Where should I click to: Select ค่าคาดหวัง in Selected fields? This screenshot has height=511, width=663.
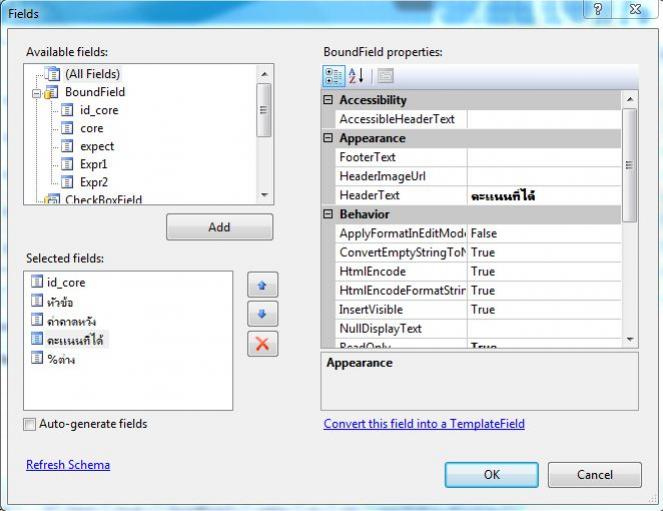point(71,321)
